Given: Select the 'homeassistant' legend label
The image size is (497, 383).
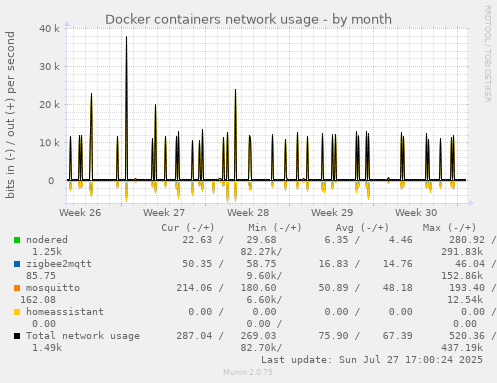Looking at the screenshot, I should (x=65, y=312).
